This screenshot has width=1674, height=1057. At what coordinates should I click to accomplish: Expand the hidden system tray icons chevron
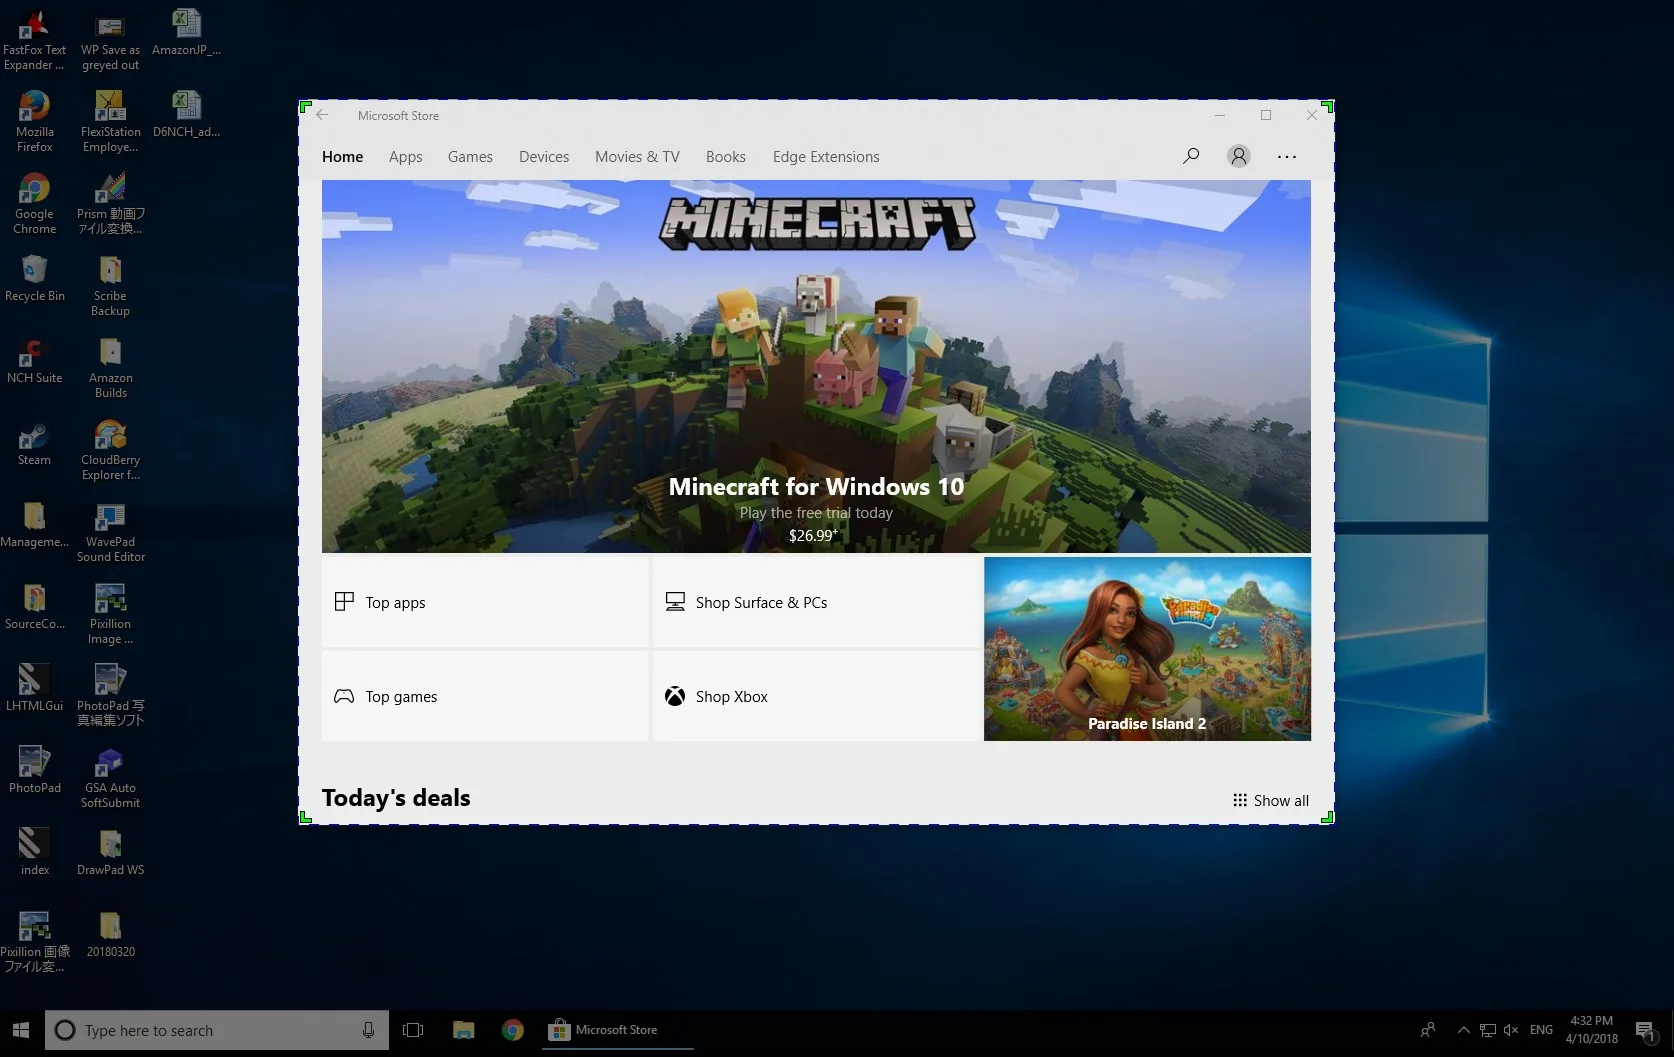[x=1463, y=1030]
